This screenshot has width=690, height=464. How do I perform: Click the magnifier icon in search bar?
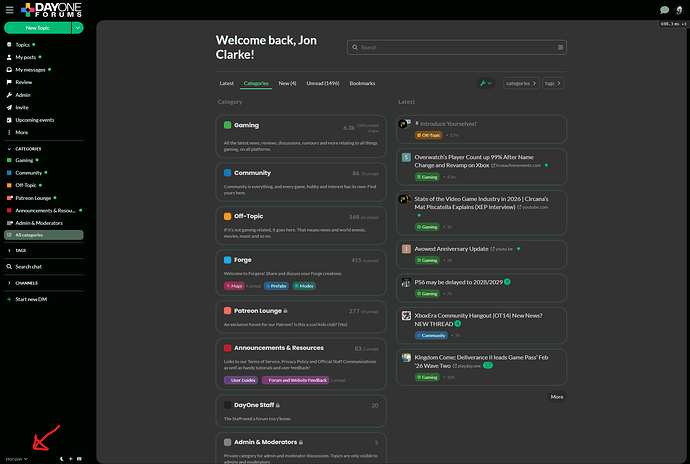pos(355,47)
